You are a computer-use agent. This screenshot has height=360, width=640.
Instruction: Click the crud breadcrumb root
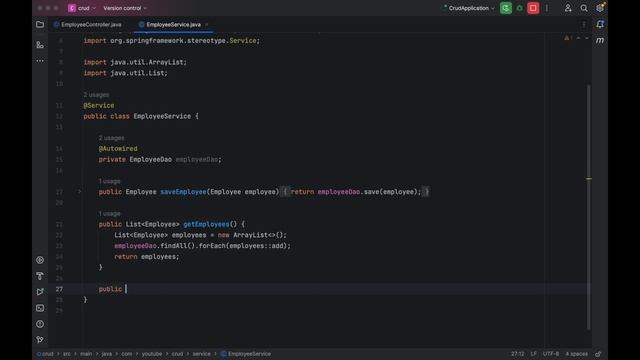(45, 354)
